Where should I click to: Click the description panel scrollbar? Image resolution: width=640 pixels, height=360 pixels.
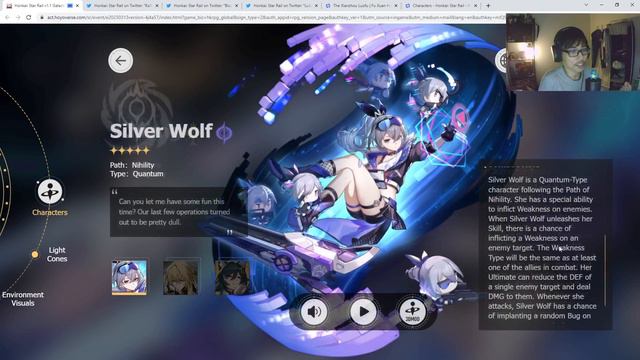click(605, 270)
